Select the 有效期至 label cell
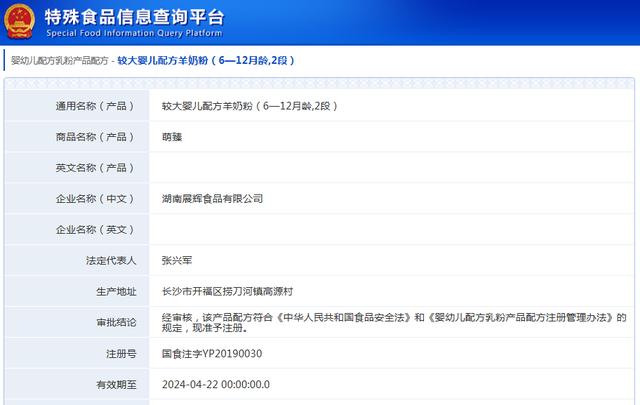Screen dimensions: 640x405 pyautogui.click(x=77, y=385)
